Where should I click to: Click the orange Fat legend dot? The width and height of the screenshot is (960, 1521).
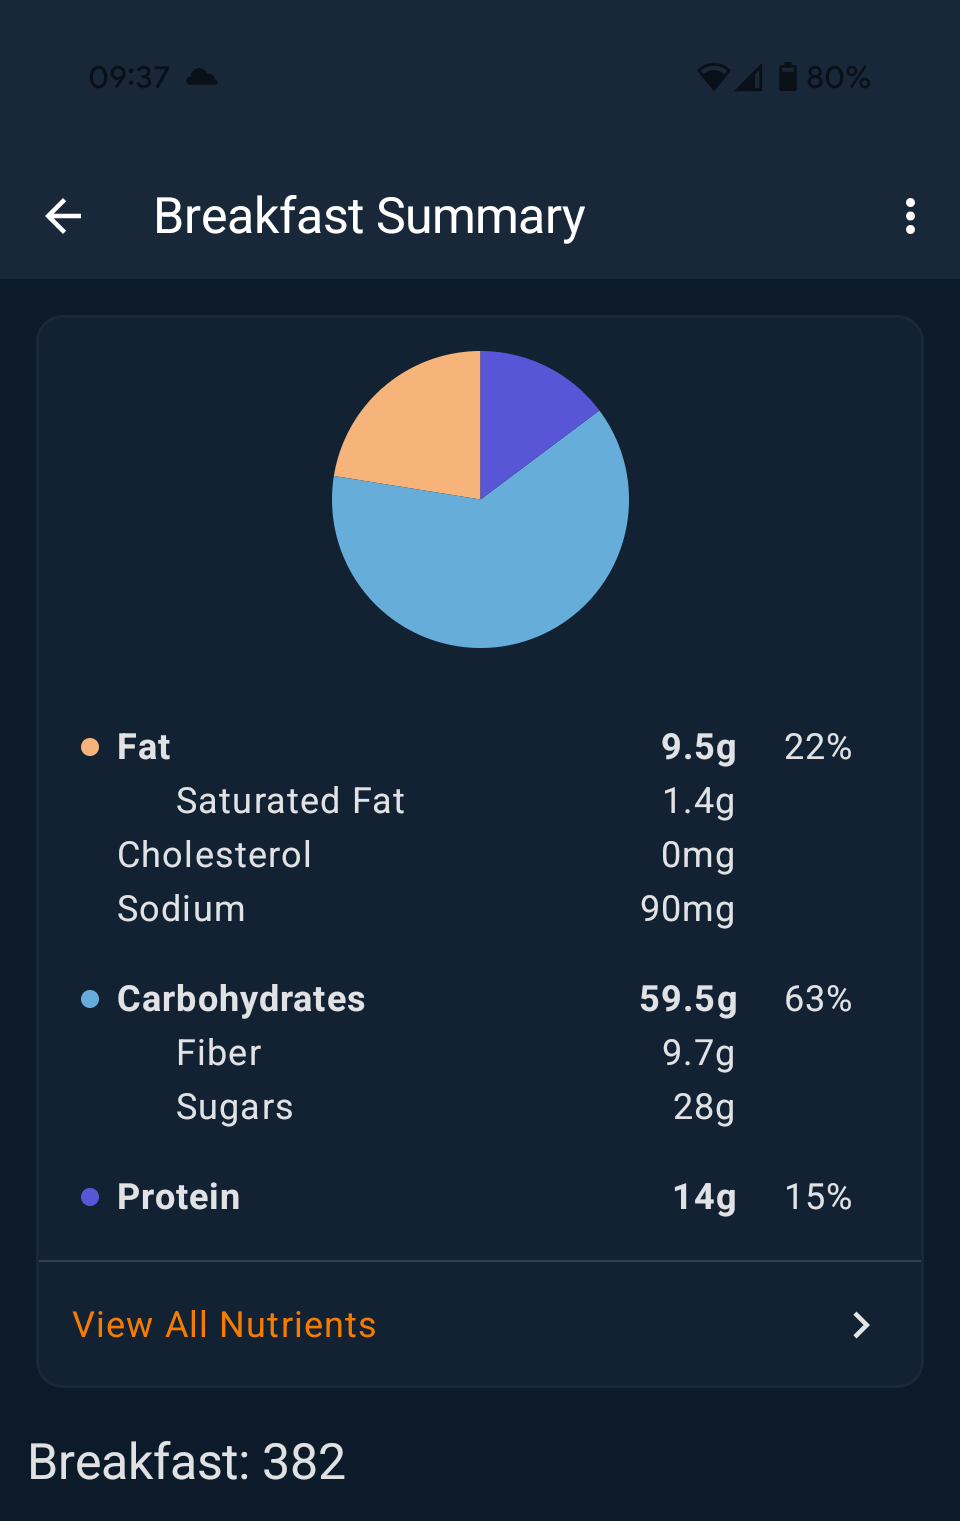(90, 747)
